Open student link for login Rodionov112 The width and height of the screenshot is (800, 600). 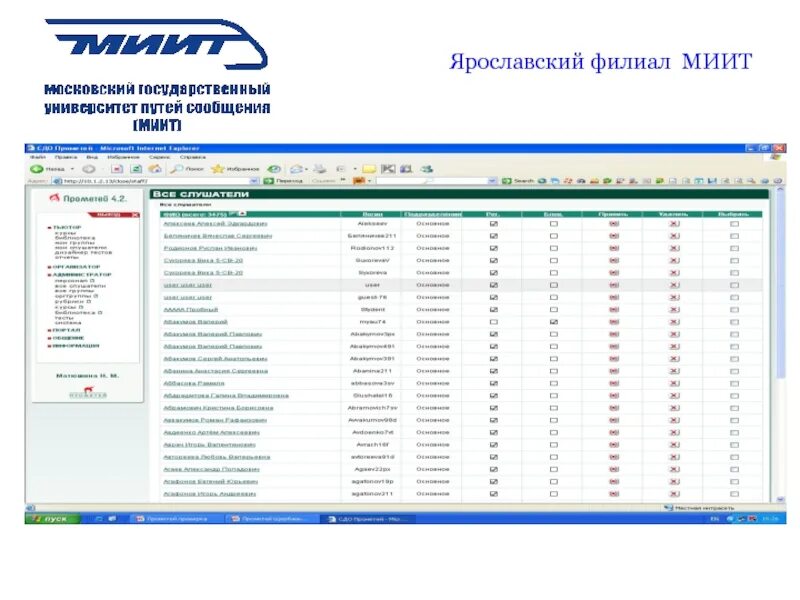click(x=210, y=248)
